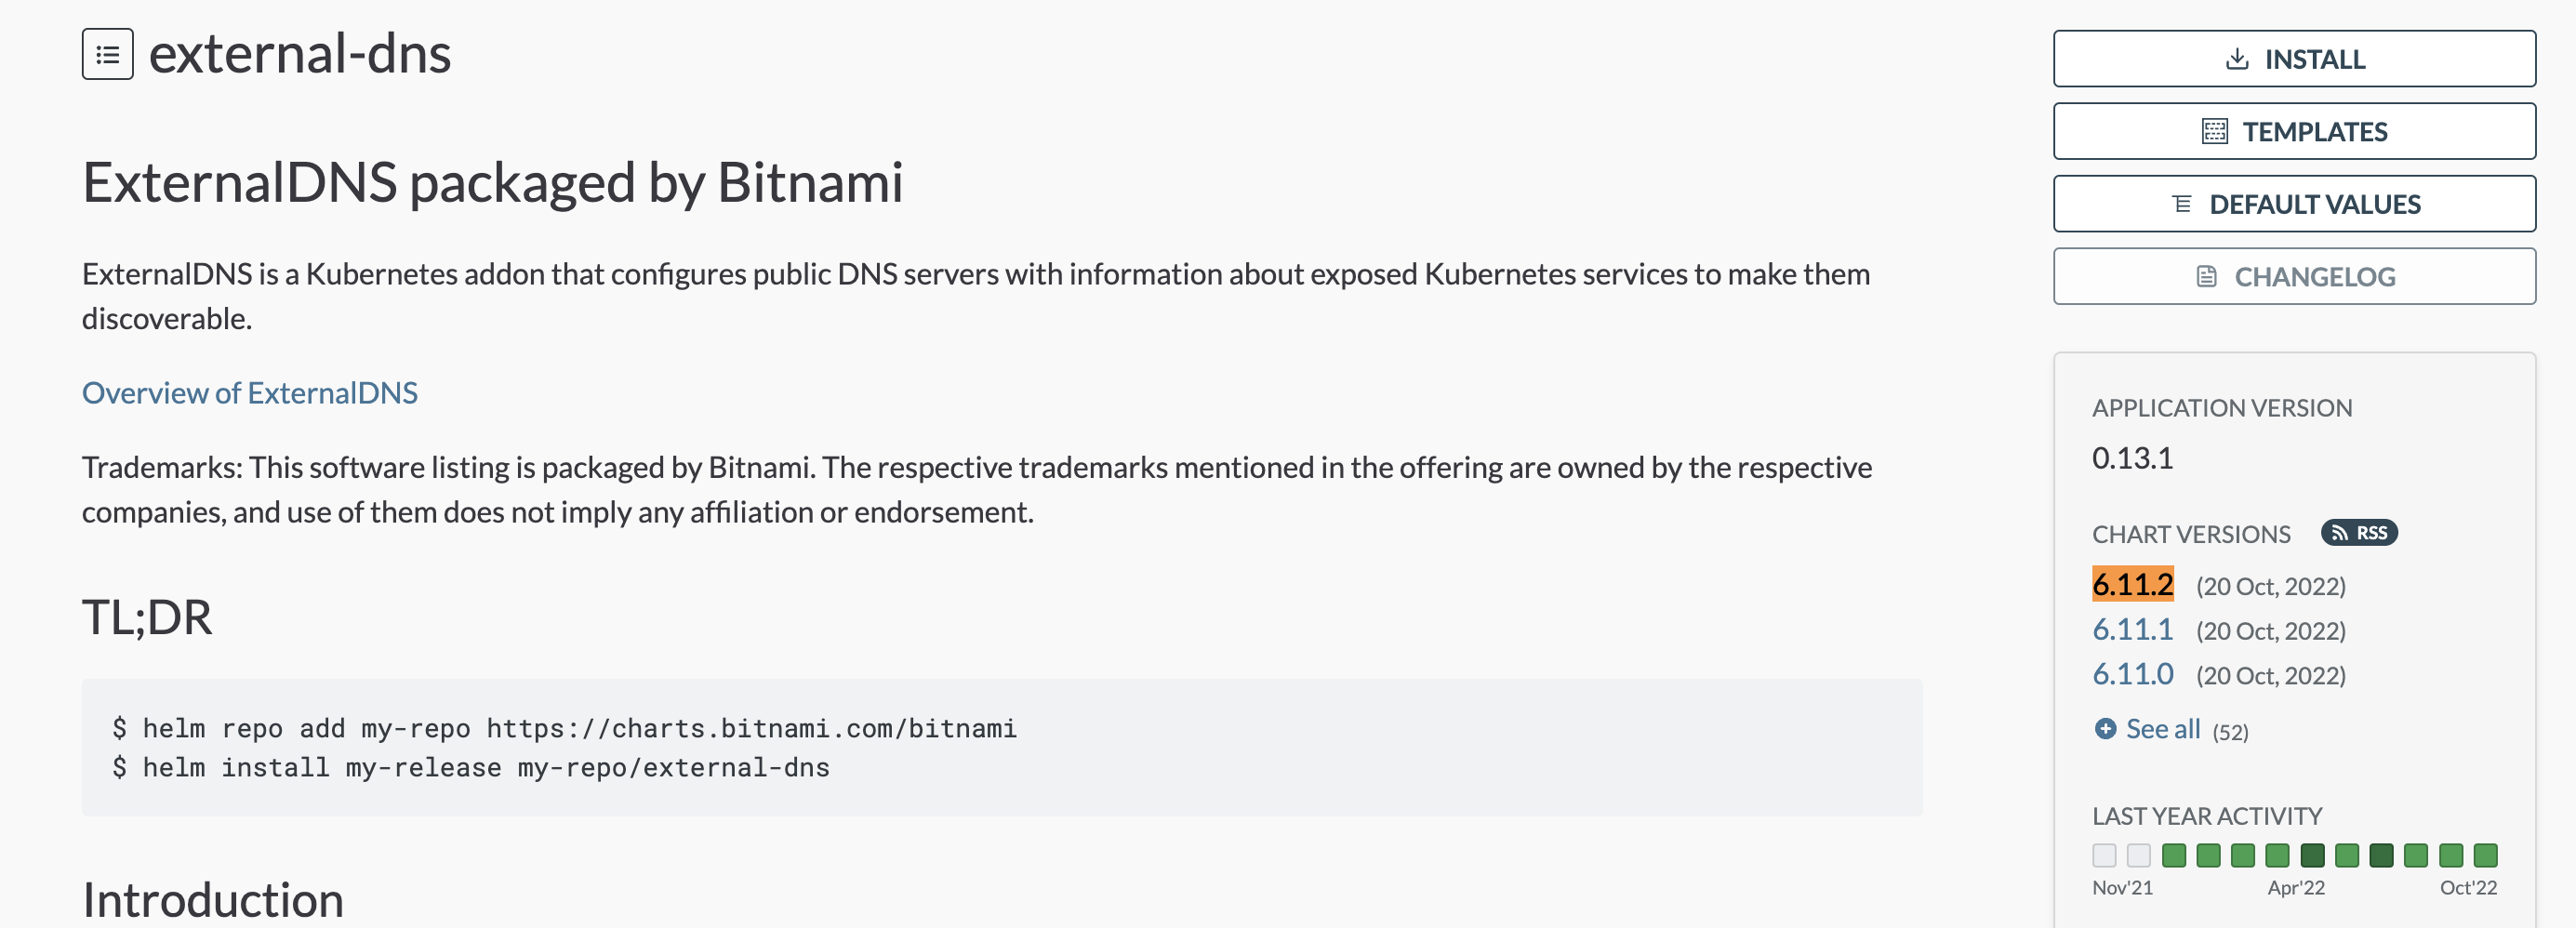This screenshot has width=2576, height=928.
Task: Expand the full list of 52 chart versions
Action: tap(2164, 729)
